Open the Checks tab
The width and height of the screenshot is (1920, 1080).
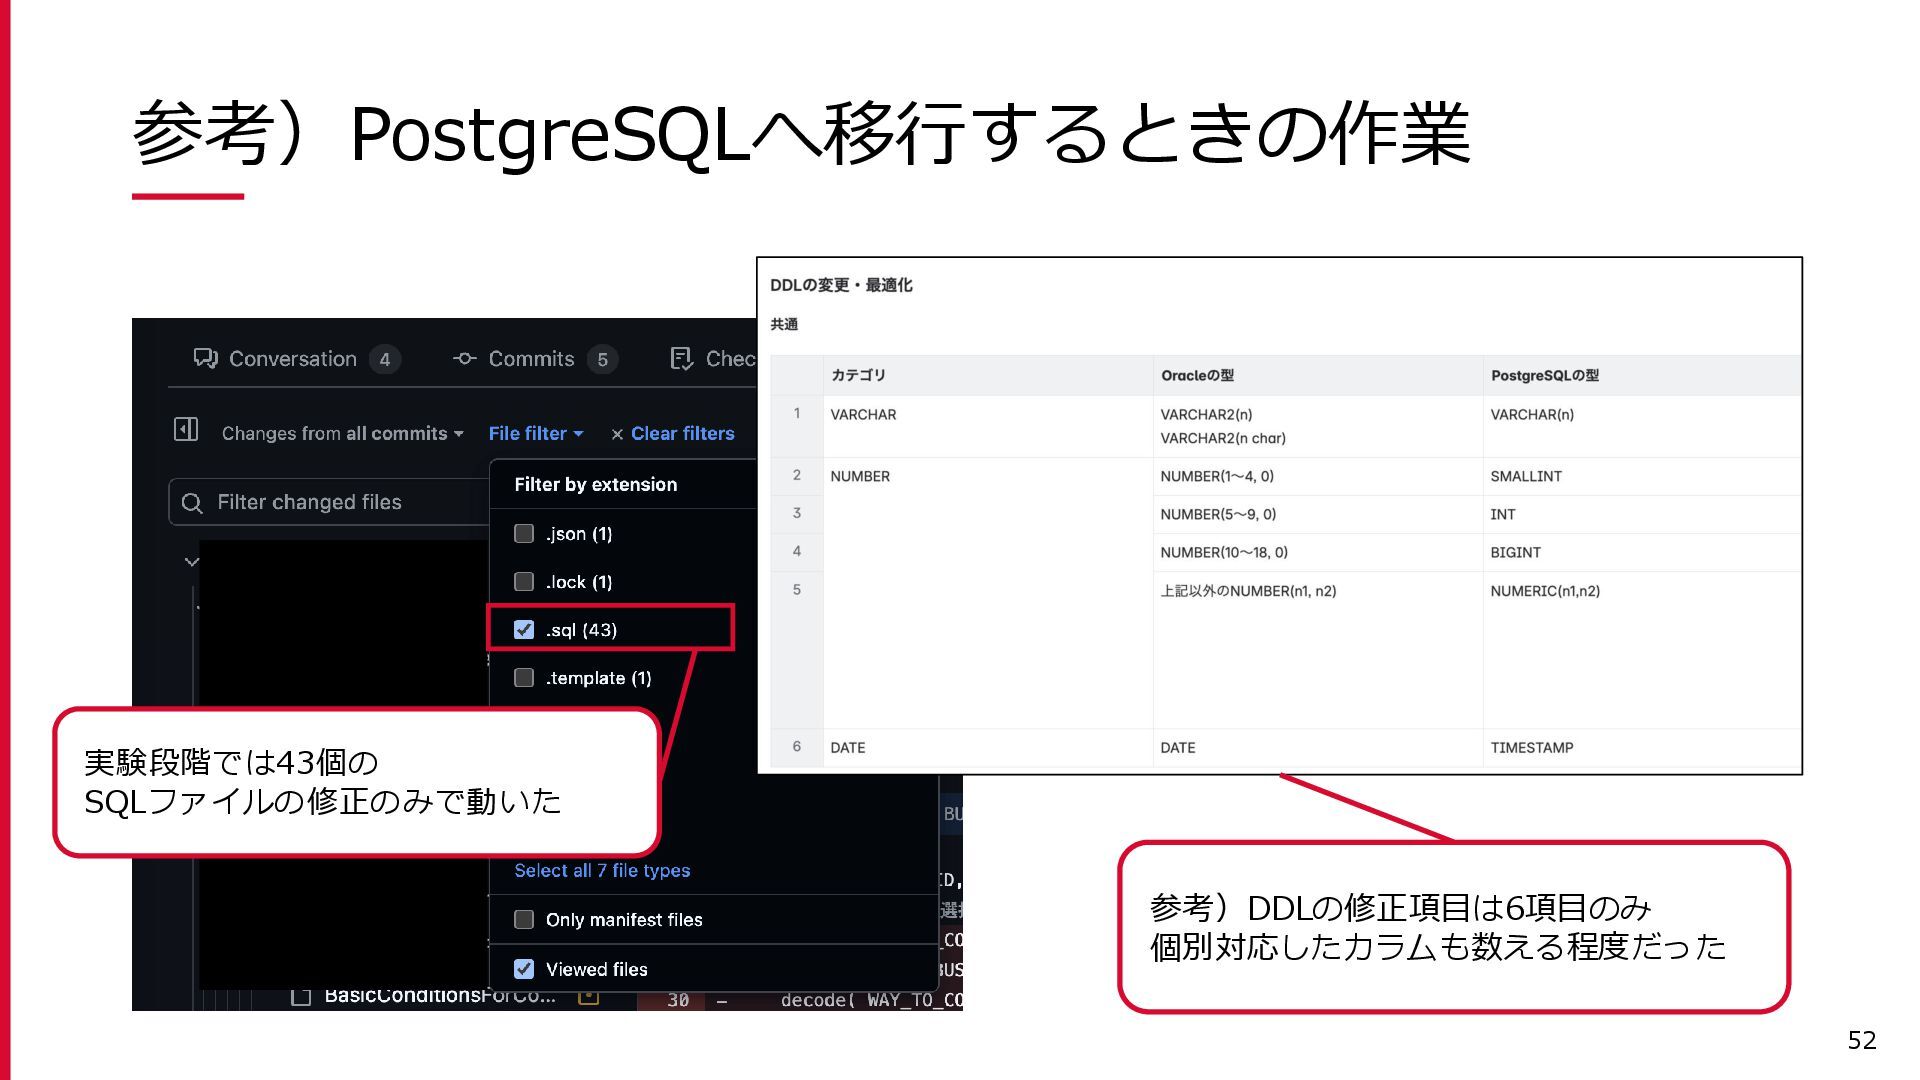713,359
